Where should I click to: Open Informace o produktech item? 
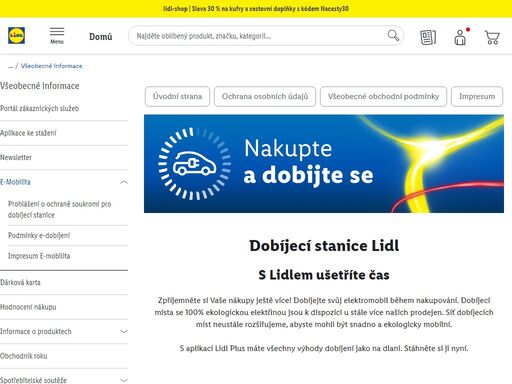36,331
